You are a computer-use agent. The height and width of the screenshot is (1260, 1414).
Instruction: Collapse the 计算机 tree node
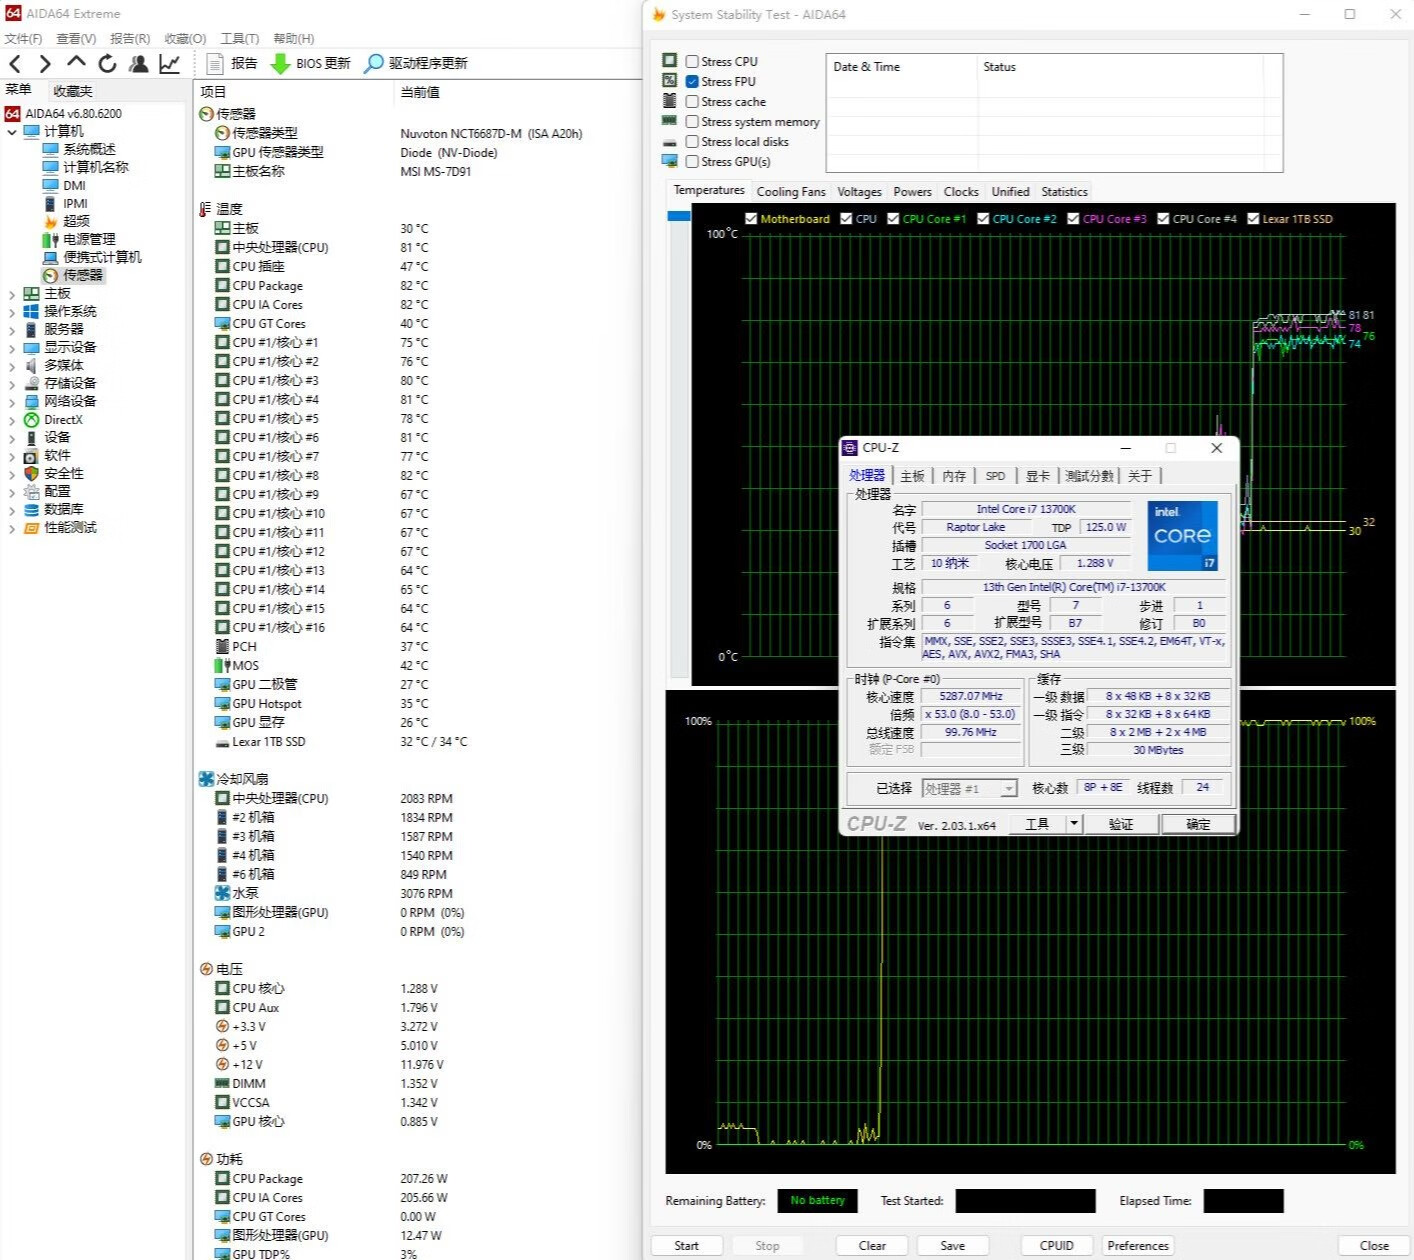(12, 132)
